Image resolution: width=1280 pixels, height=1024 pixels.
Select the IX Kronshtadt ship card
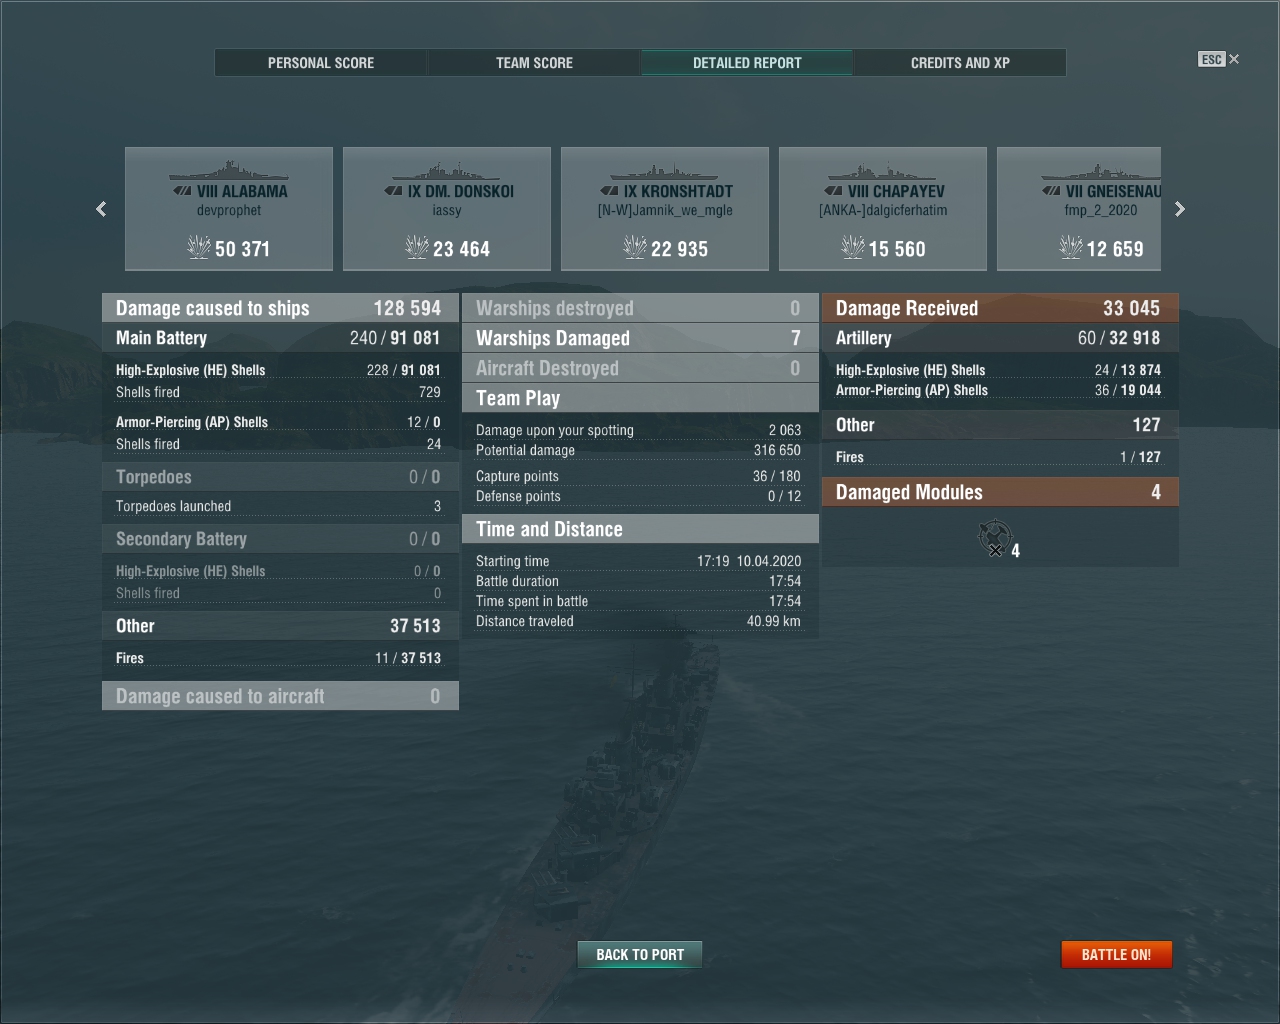pos(665,209)
